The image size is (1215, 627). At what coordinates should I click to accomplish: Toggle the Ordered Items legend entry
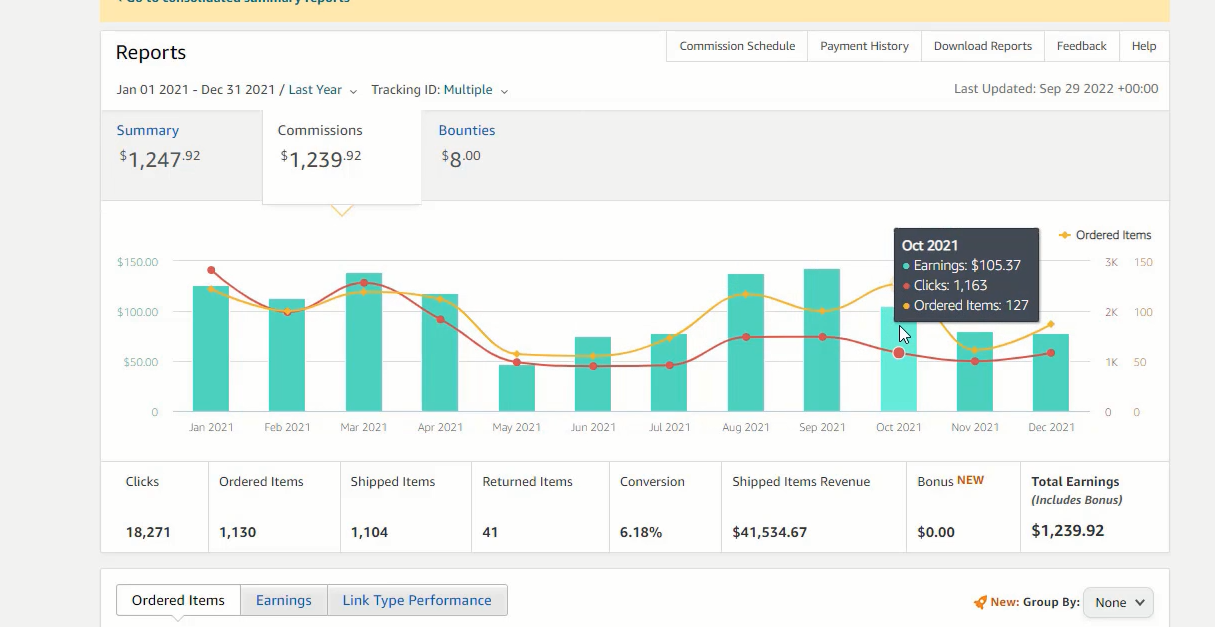pos(1105,235)
